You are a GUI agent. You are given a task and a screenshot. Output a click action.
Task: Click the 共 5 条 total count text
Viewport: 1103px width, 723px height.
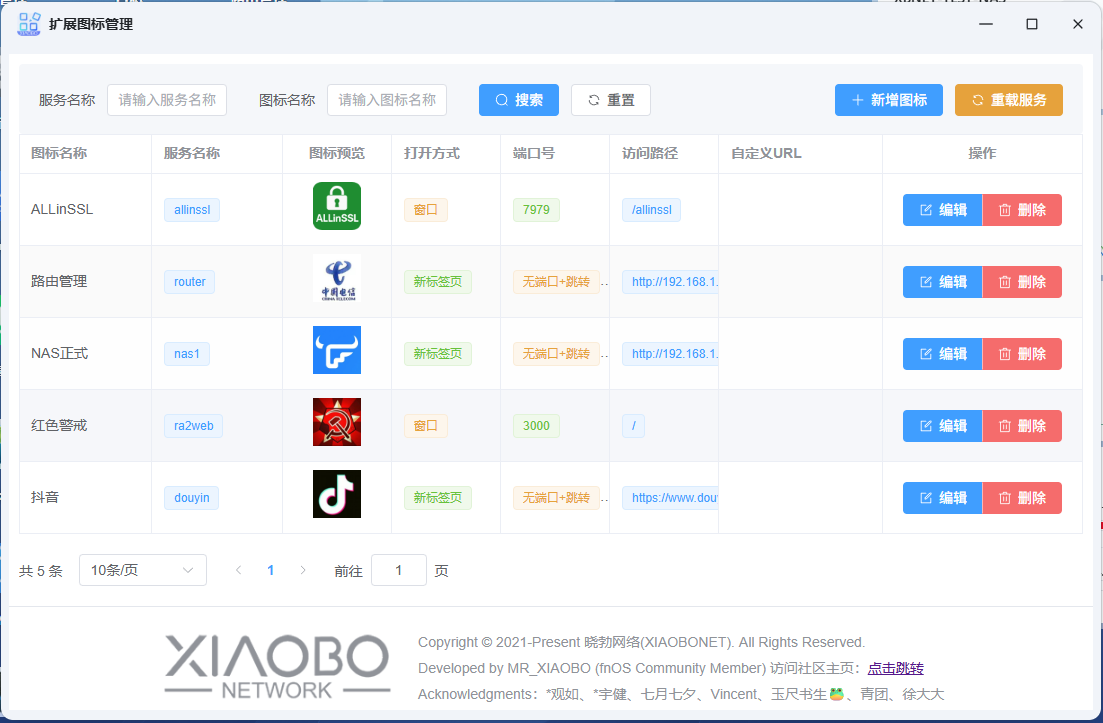point(41,571)
